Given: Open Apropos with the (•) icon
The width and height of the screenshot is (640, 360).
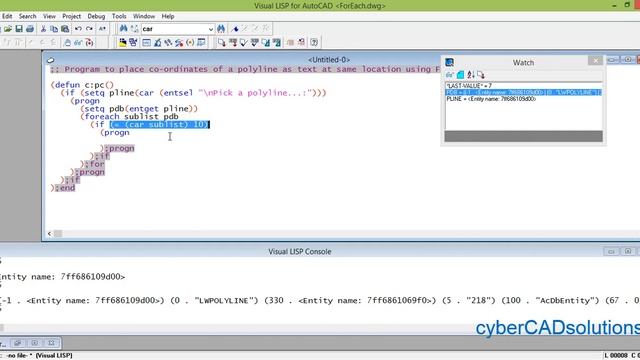Looking at the screenshot, I should (190, 42).
